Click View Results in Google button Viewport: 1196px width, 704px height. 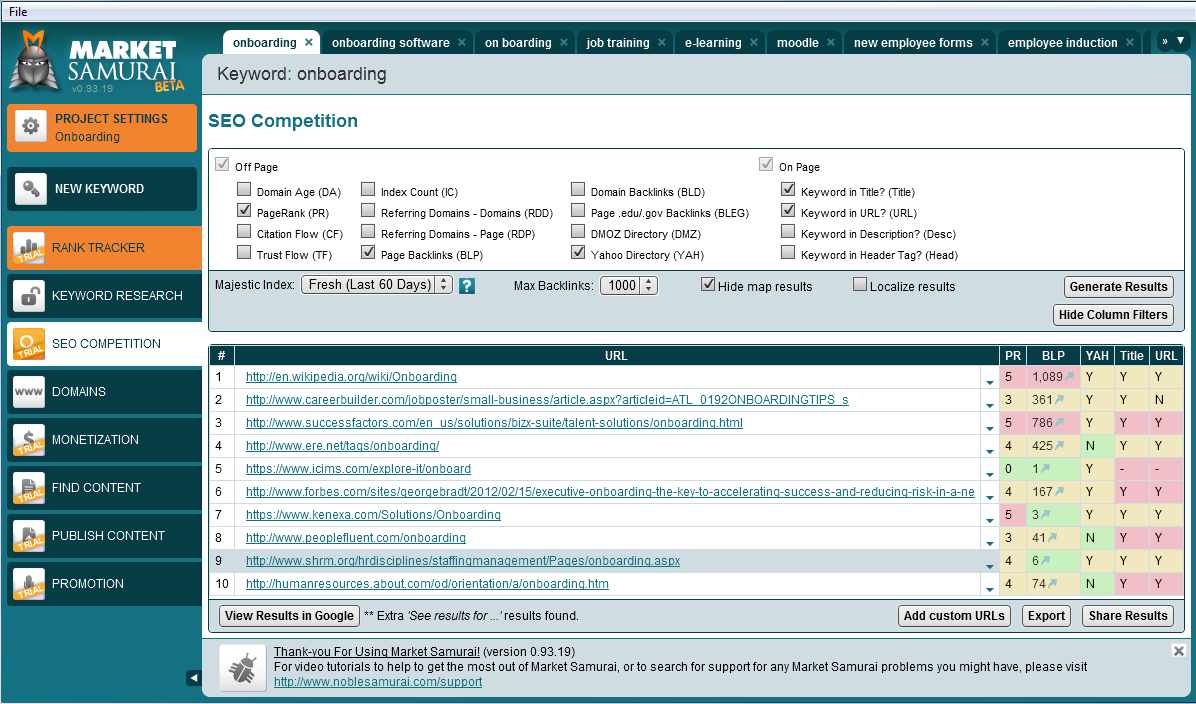[289, 616]
